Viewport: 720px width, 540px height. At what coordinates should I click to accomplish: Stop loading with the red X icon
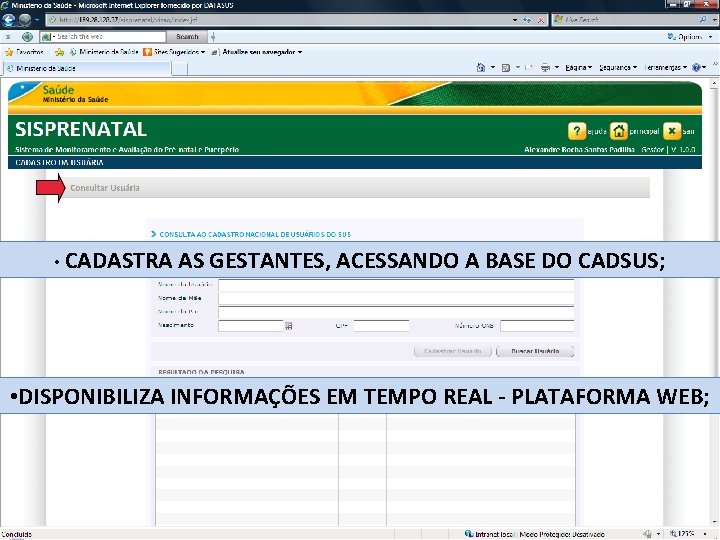point(541,20)
